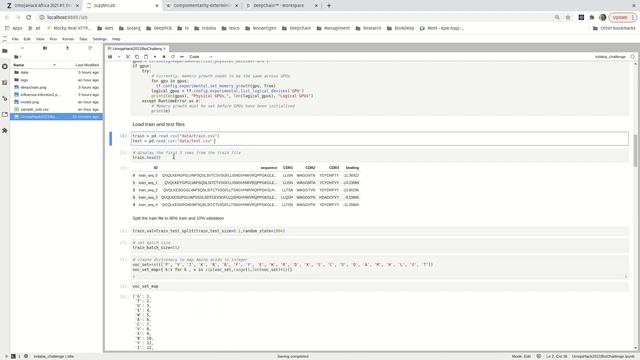The image size is (640, 360).
Task: Open the extension manager puzzle icon
Action: [5, 131]
